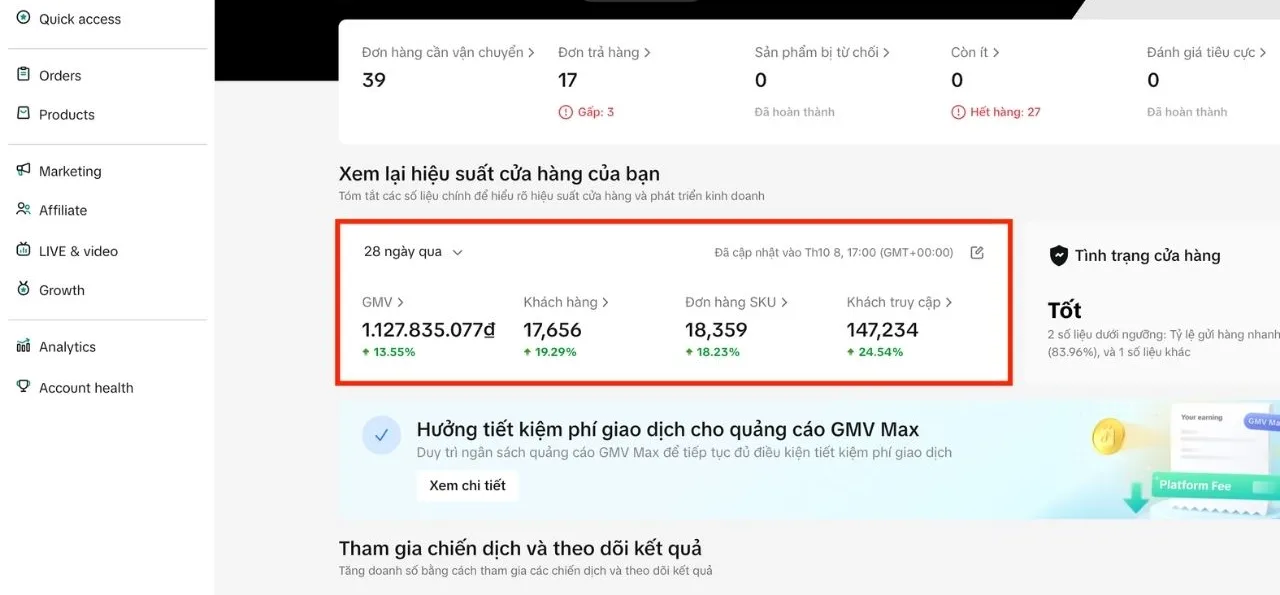Expand the Đơn trả hàng section
The width and height of the screenshot is (1280, 595).
(x=604, y=52)
